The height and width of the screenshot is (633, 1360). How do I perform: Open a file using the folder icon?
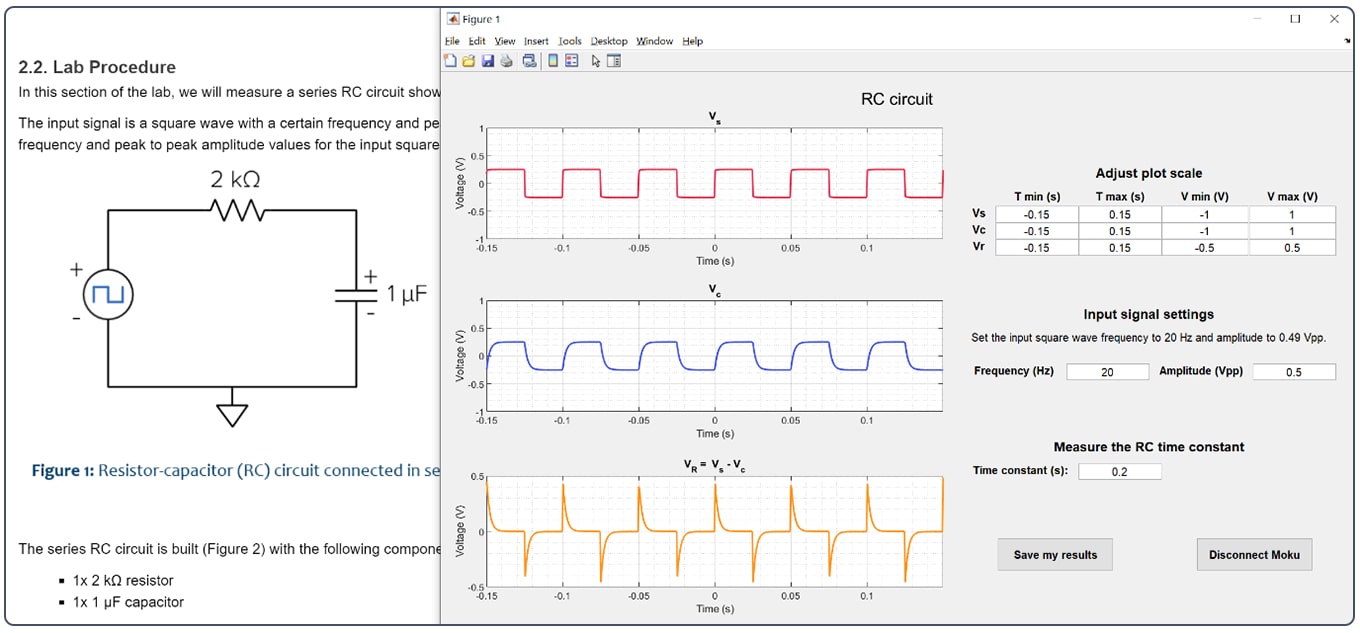click(468, 61)
